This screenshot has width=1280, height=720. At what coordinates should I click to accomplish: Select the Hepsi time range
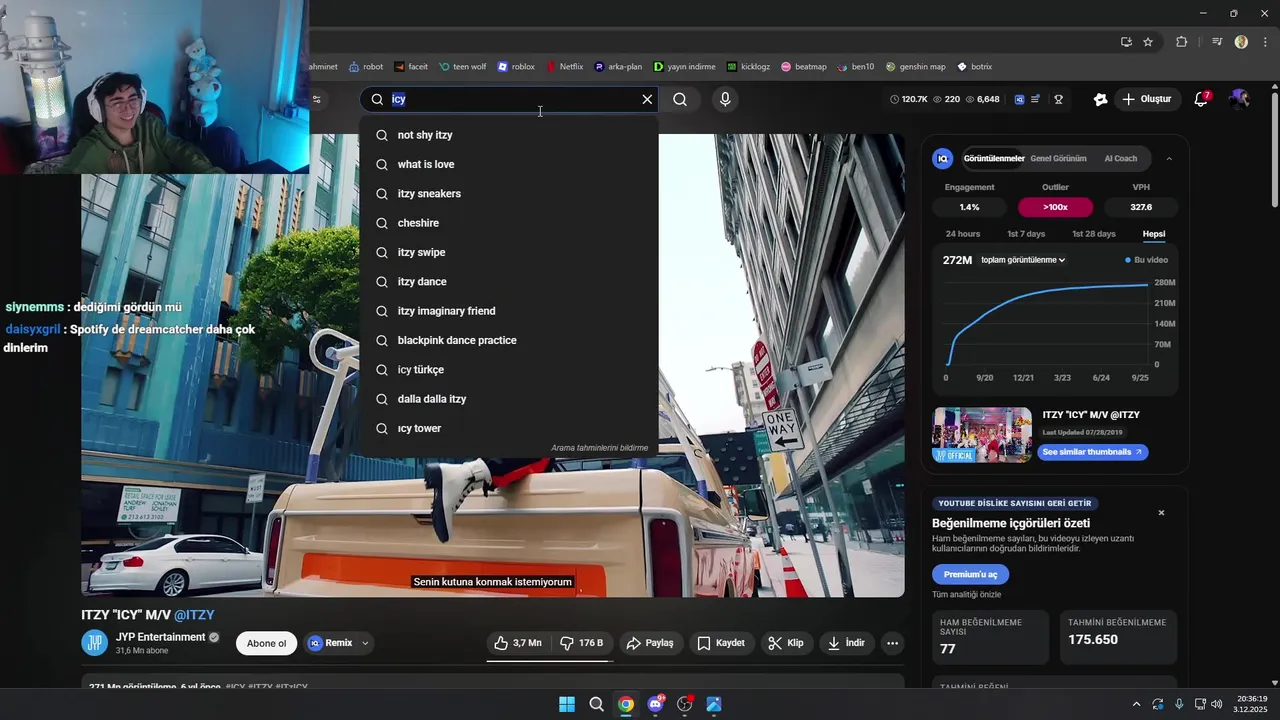[x=1154, y=234]
